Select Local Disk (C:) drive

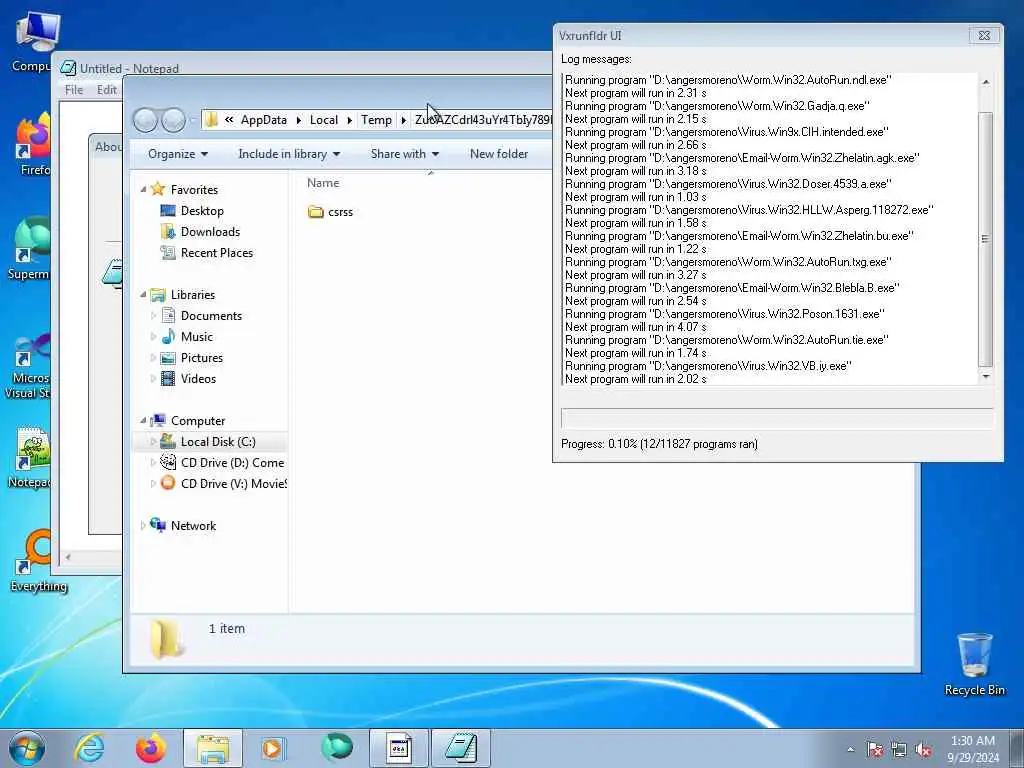click(x=217, y=441)
